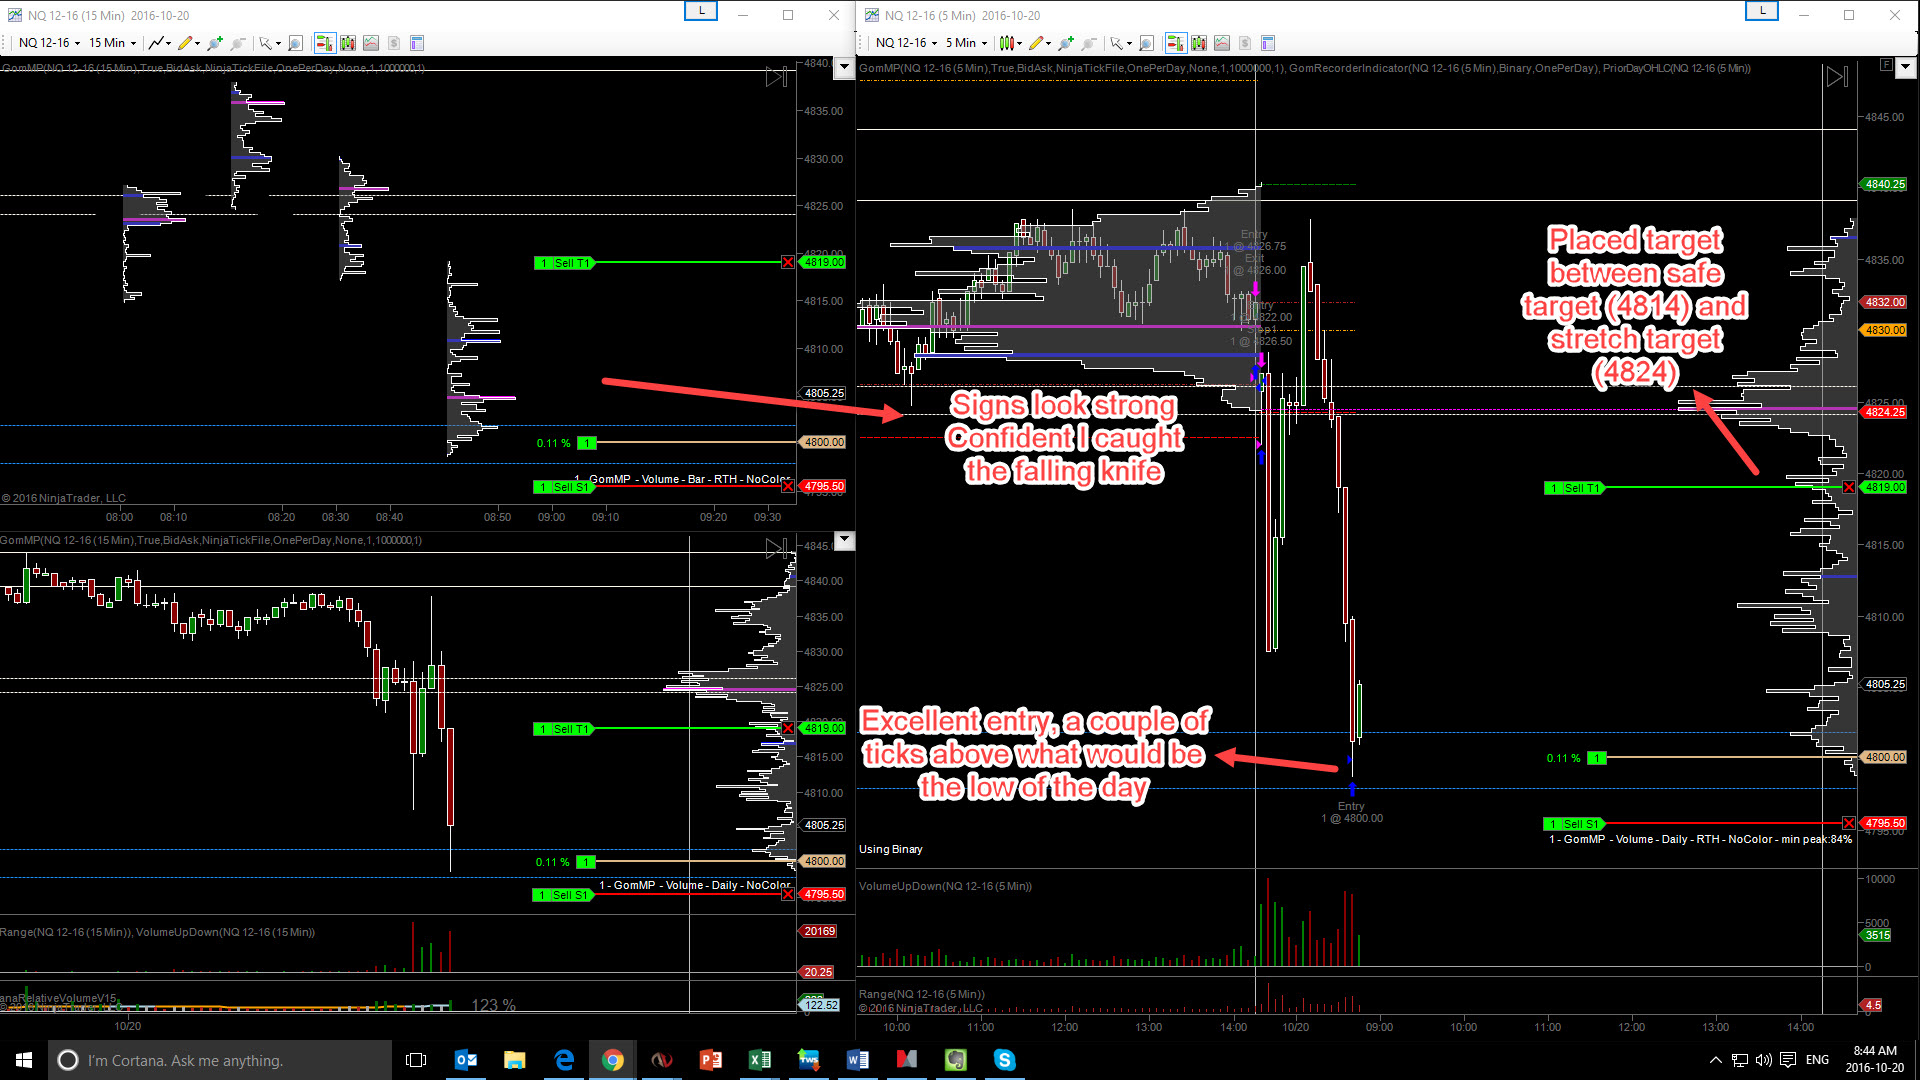Click the link button L on 5 Min window
Screen dimensions: 1920x1080
point(1761,11)
